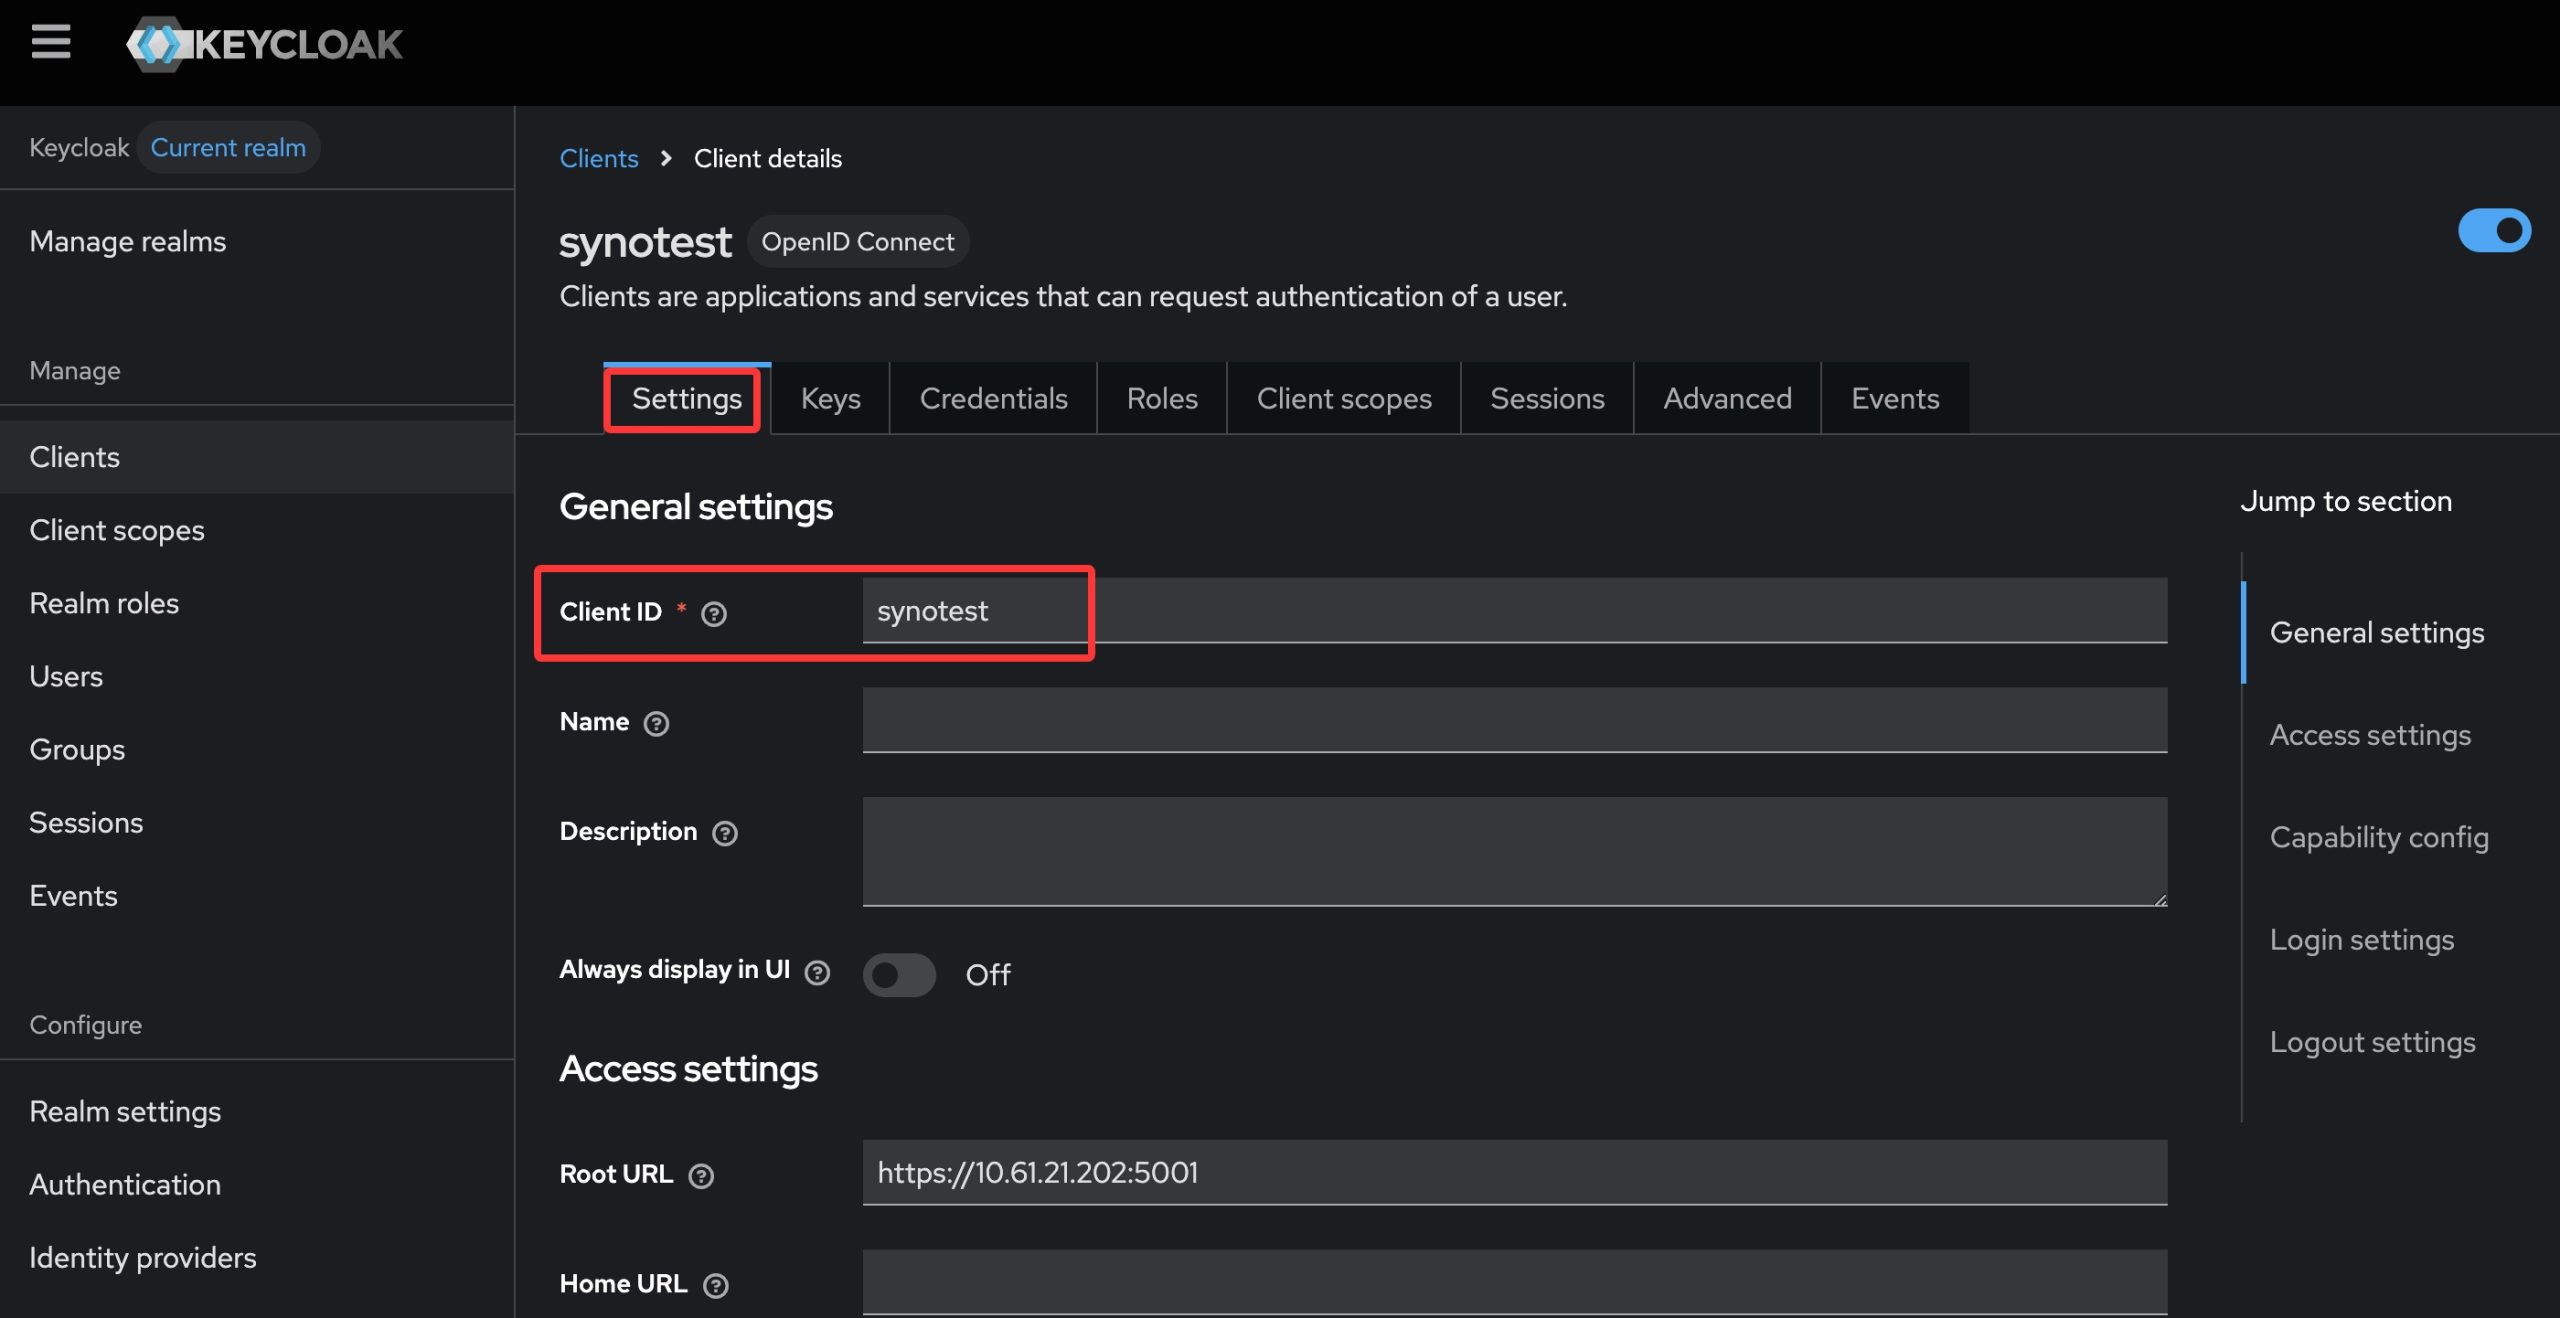Toggle Always display in UI switch
Screen dimensions: 2560x1318
[899, 974]
